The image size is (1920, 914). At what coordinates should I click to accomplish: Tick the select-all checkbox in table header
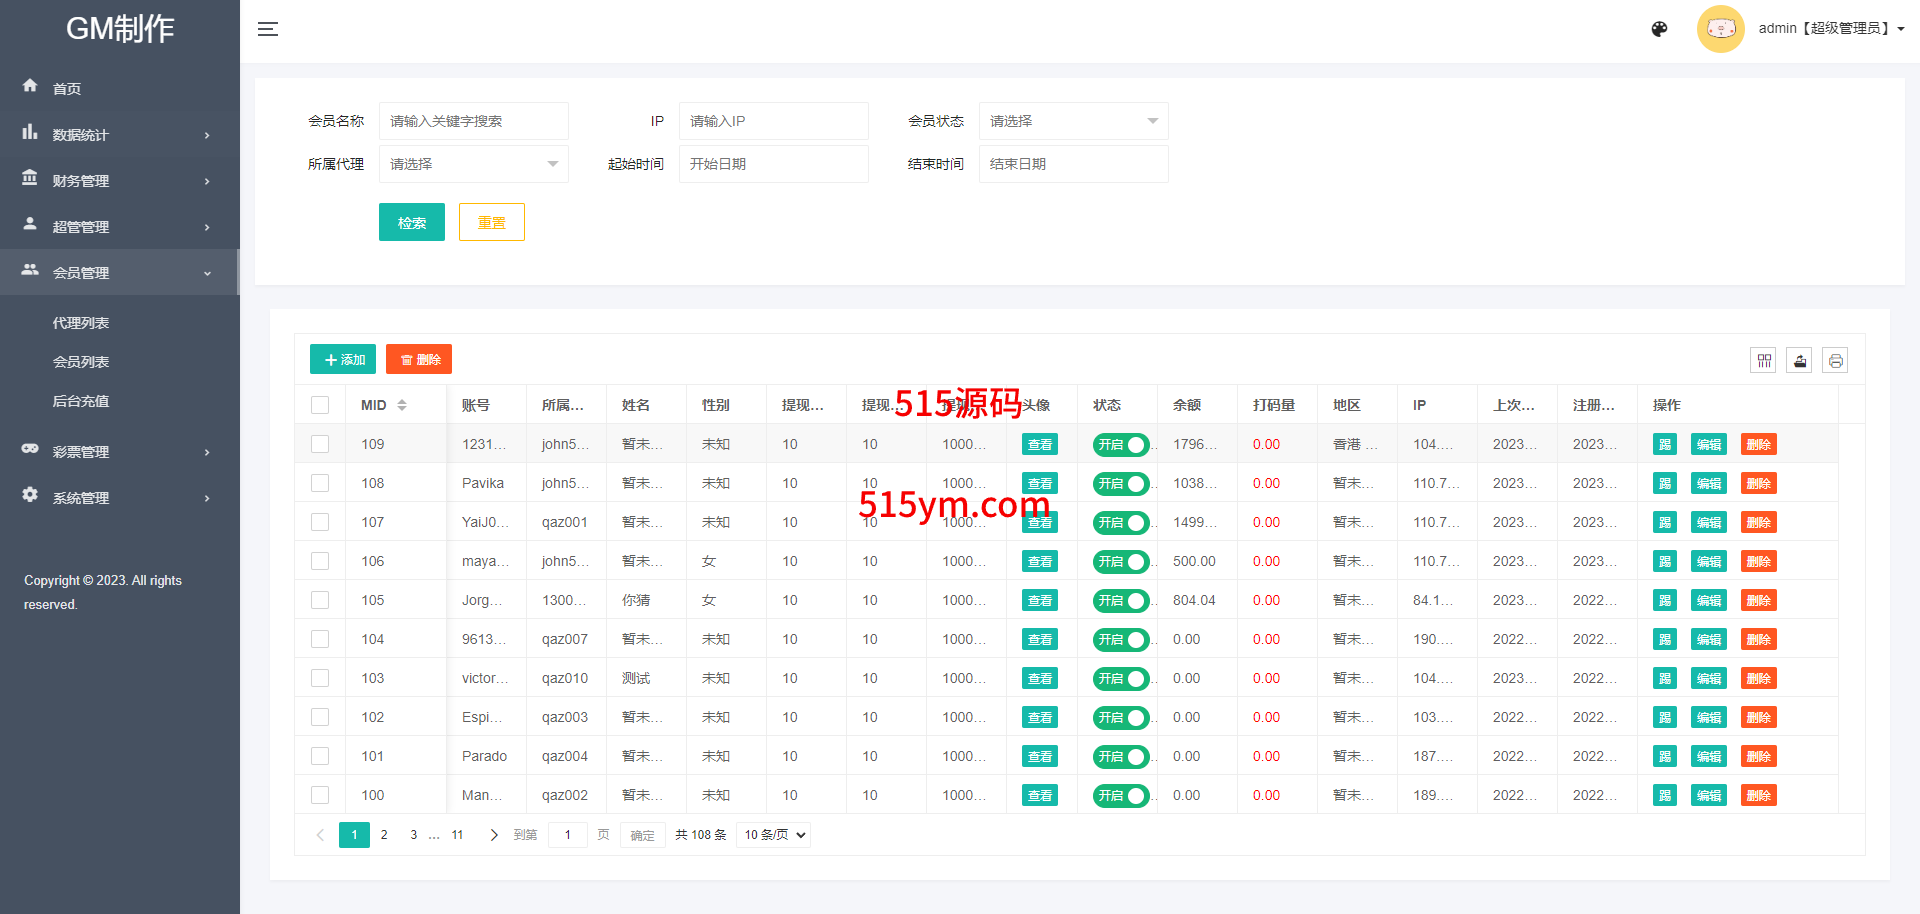pos(320,405)
